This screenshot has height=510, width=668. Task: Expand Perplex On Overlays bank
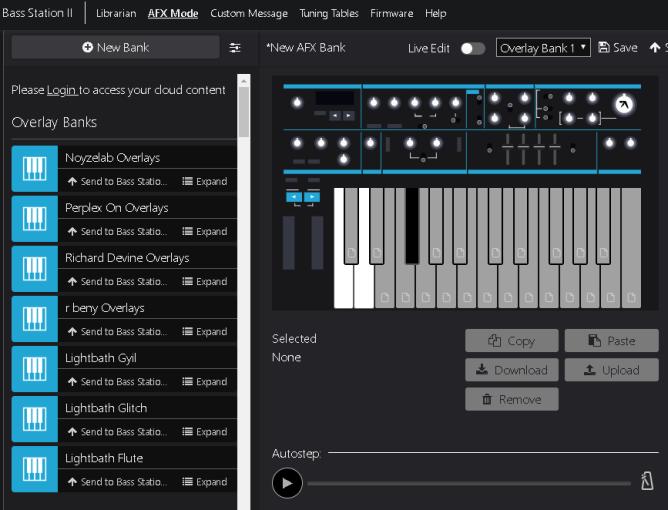click(204, 231)
